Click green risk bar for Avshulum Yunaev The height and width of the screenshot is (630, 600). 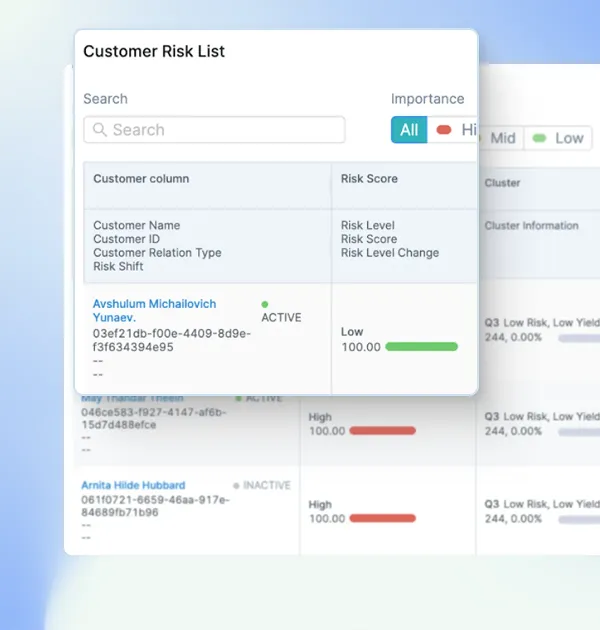click(421, 347)
